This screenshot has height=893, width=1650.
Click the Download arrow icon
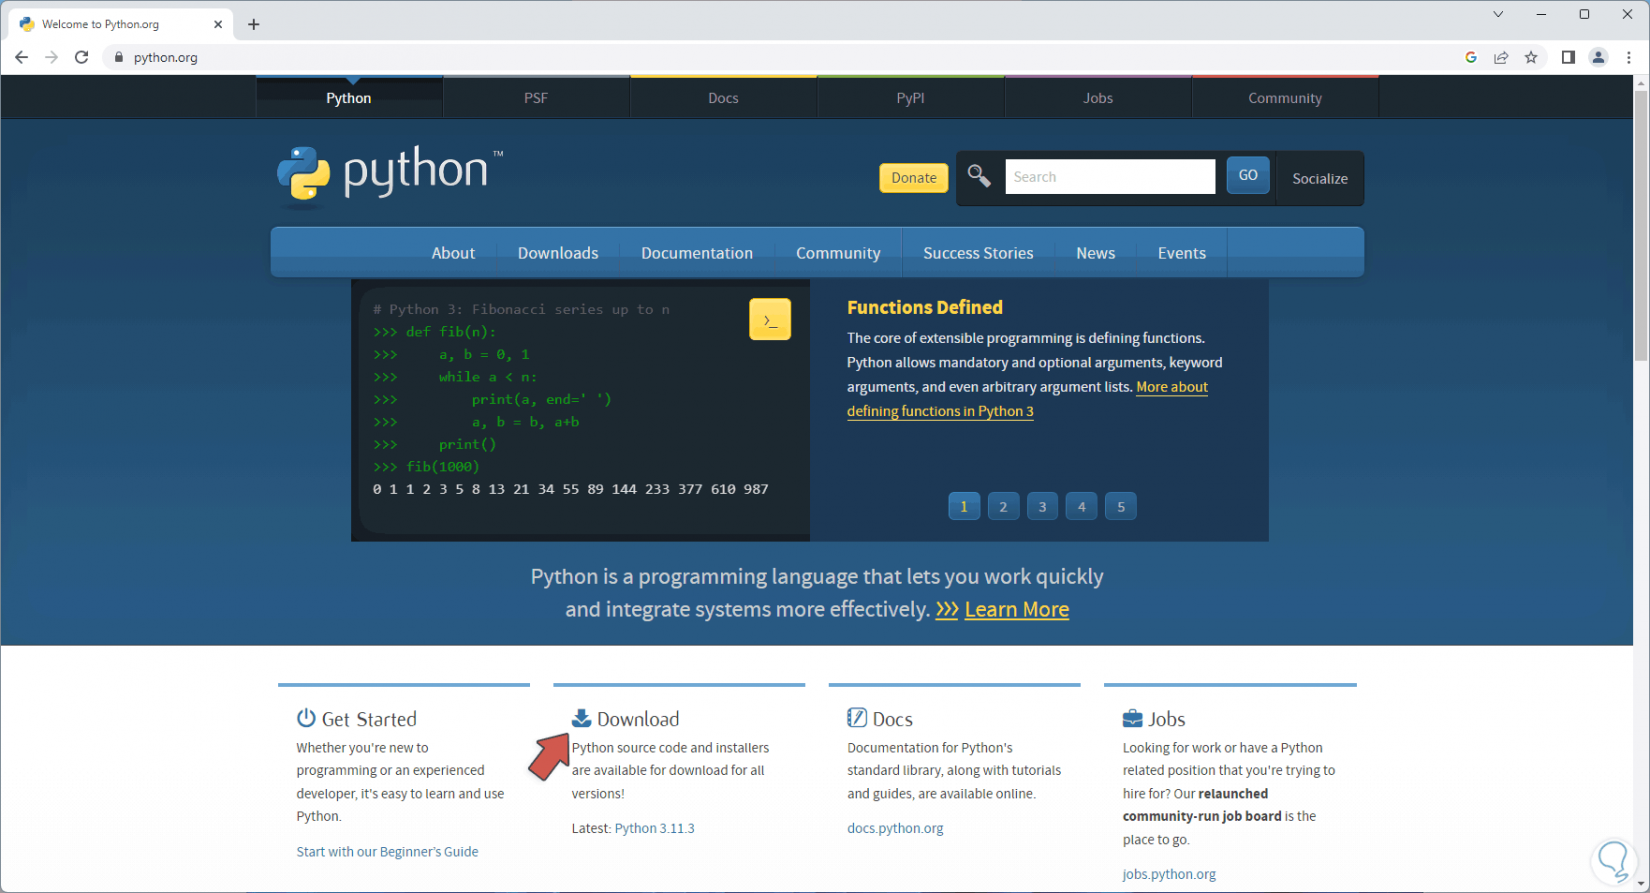point(581,718)
